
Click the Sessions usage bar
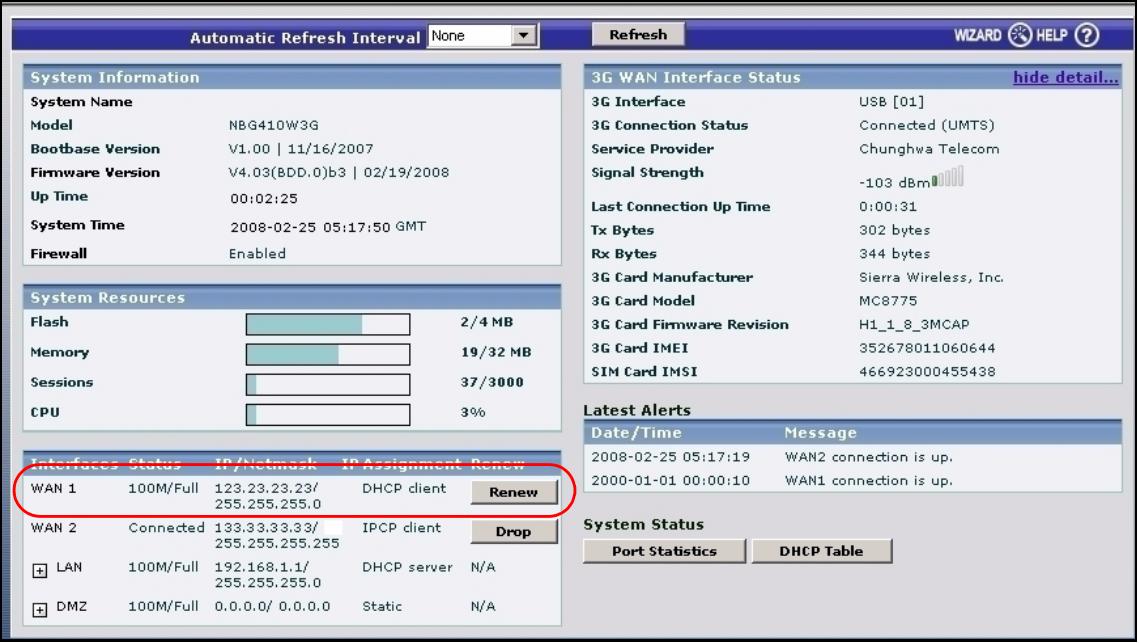tap(328, 384)
